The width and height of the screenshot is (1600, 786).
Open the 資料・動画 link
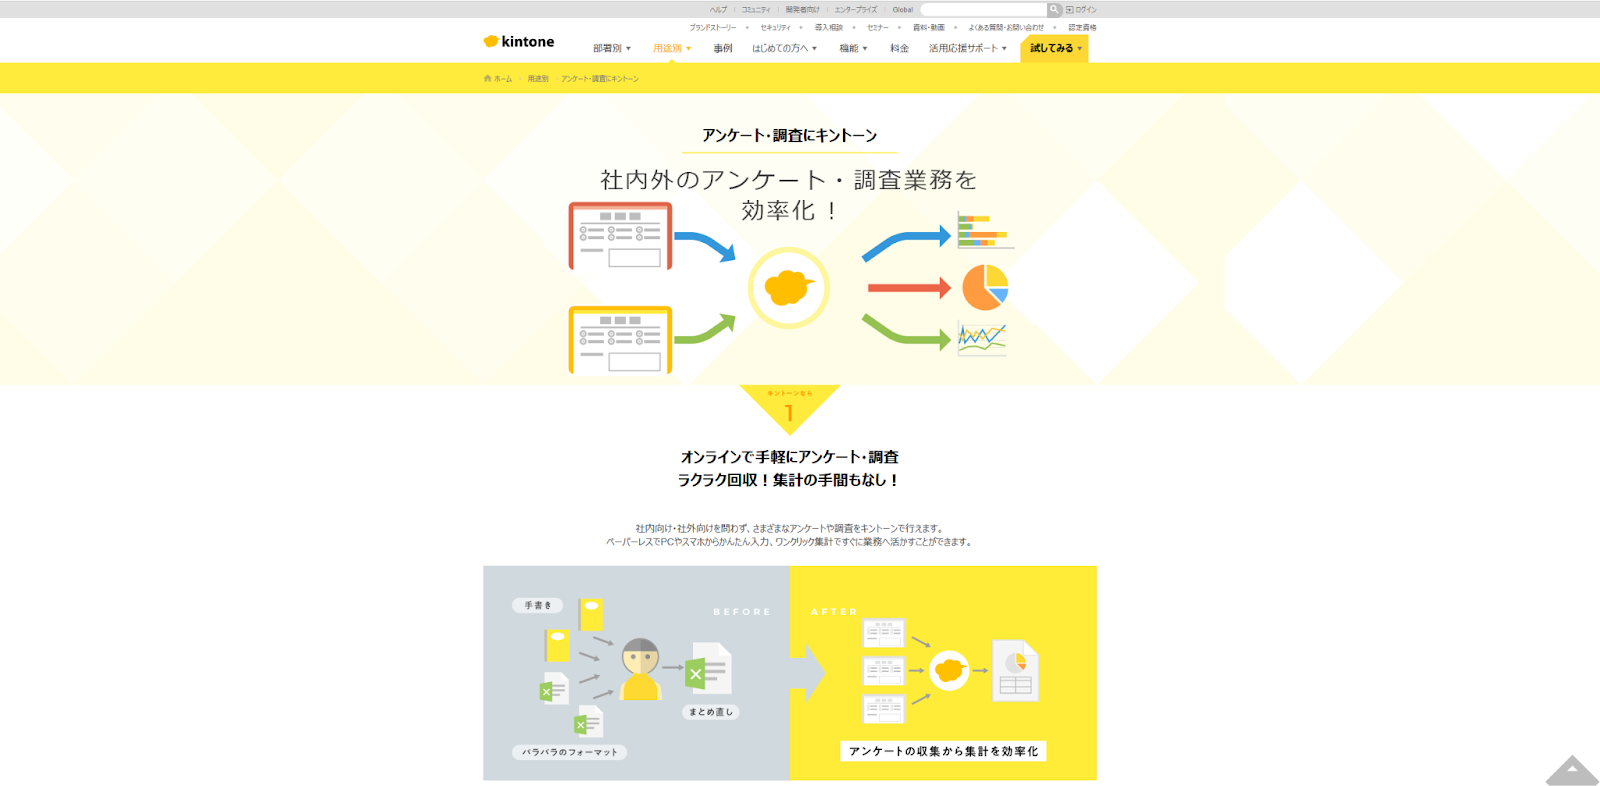pyautogui.click(x=928, y=28)
